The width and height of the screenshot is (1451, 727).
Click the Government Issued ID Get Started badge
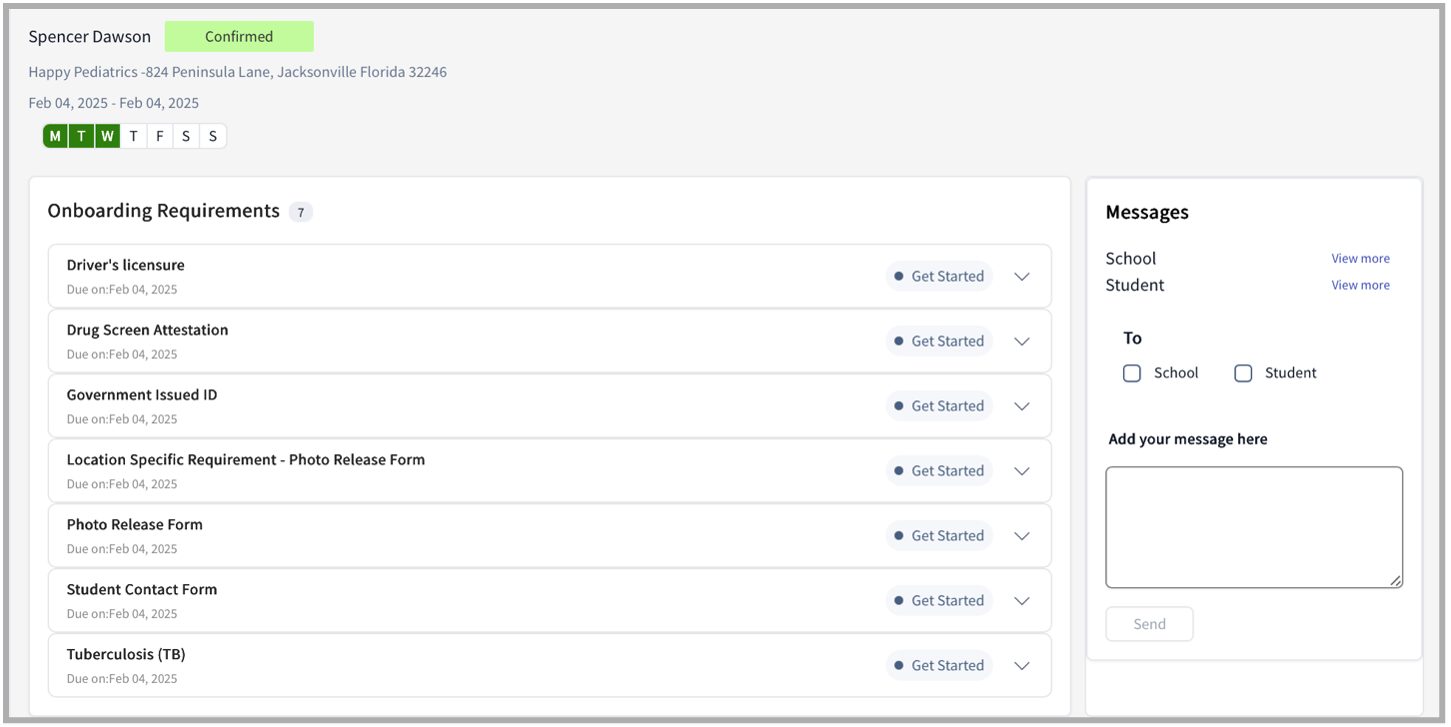938,405
